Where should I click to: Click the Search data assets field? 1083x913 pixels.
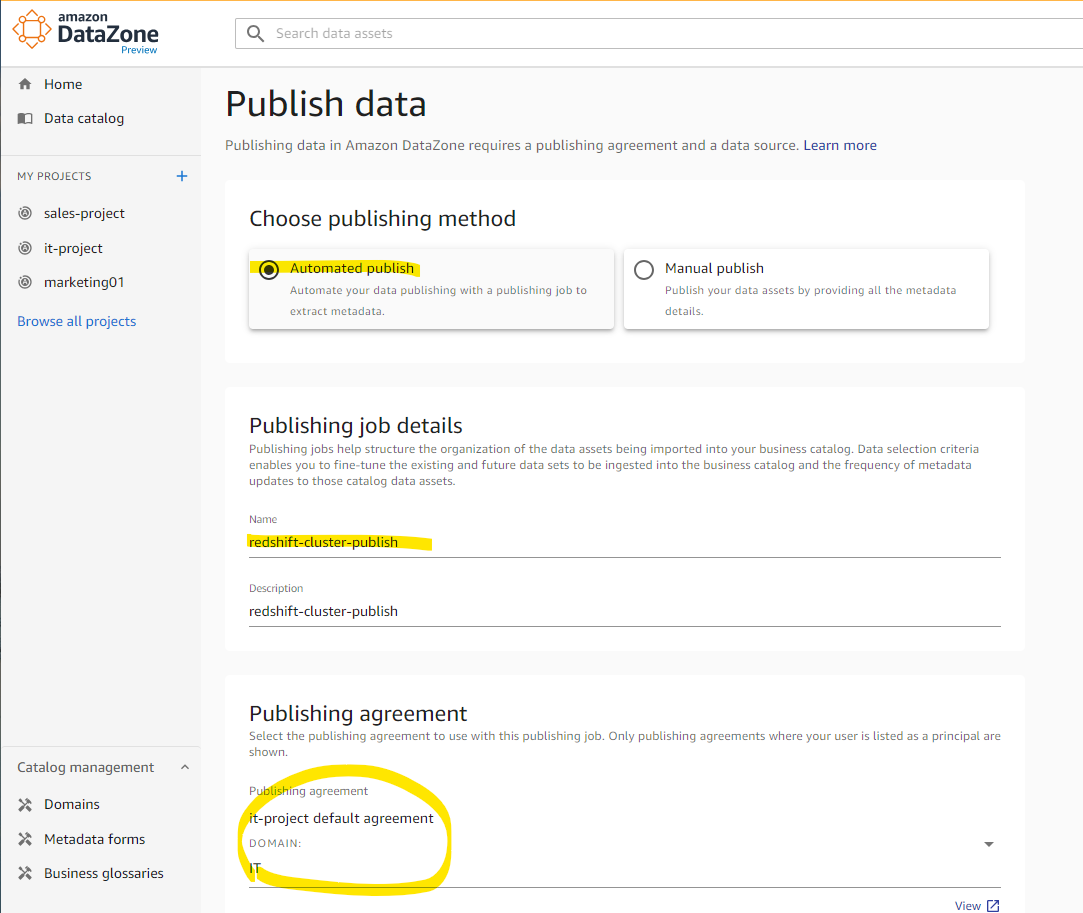pos(660,33)
